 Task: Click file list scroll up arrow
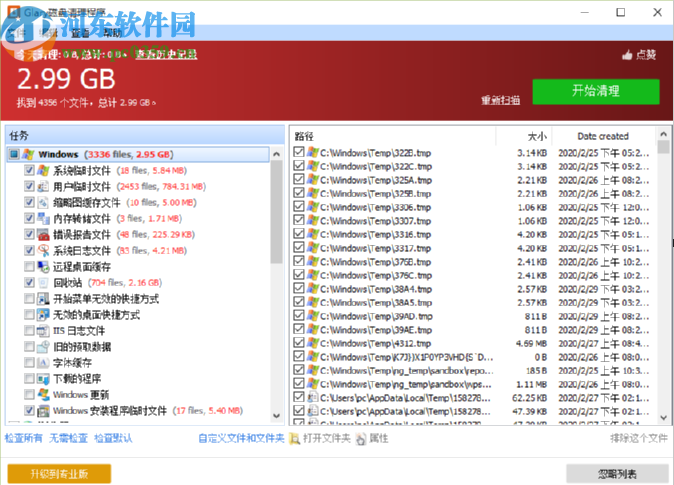(x=663, y=134)
